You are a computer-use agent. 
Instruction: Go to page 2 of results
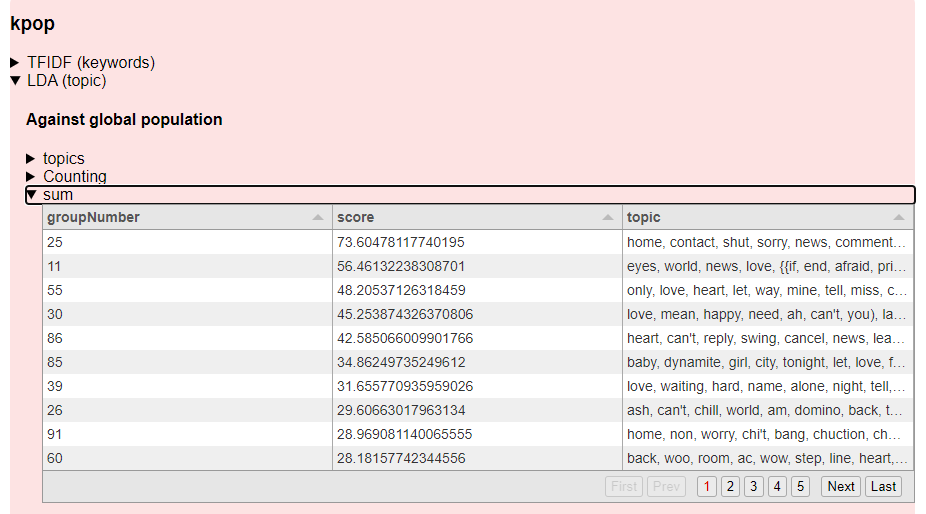pyautogui.click(x=731, y=486)
